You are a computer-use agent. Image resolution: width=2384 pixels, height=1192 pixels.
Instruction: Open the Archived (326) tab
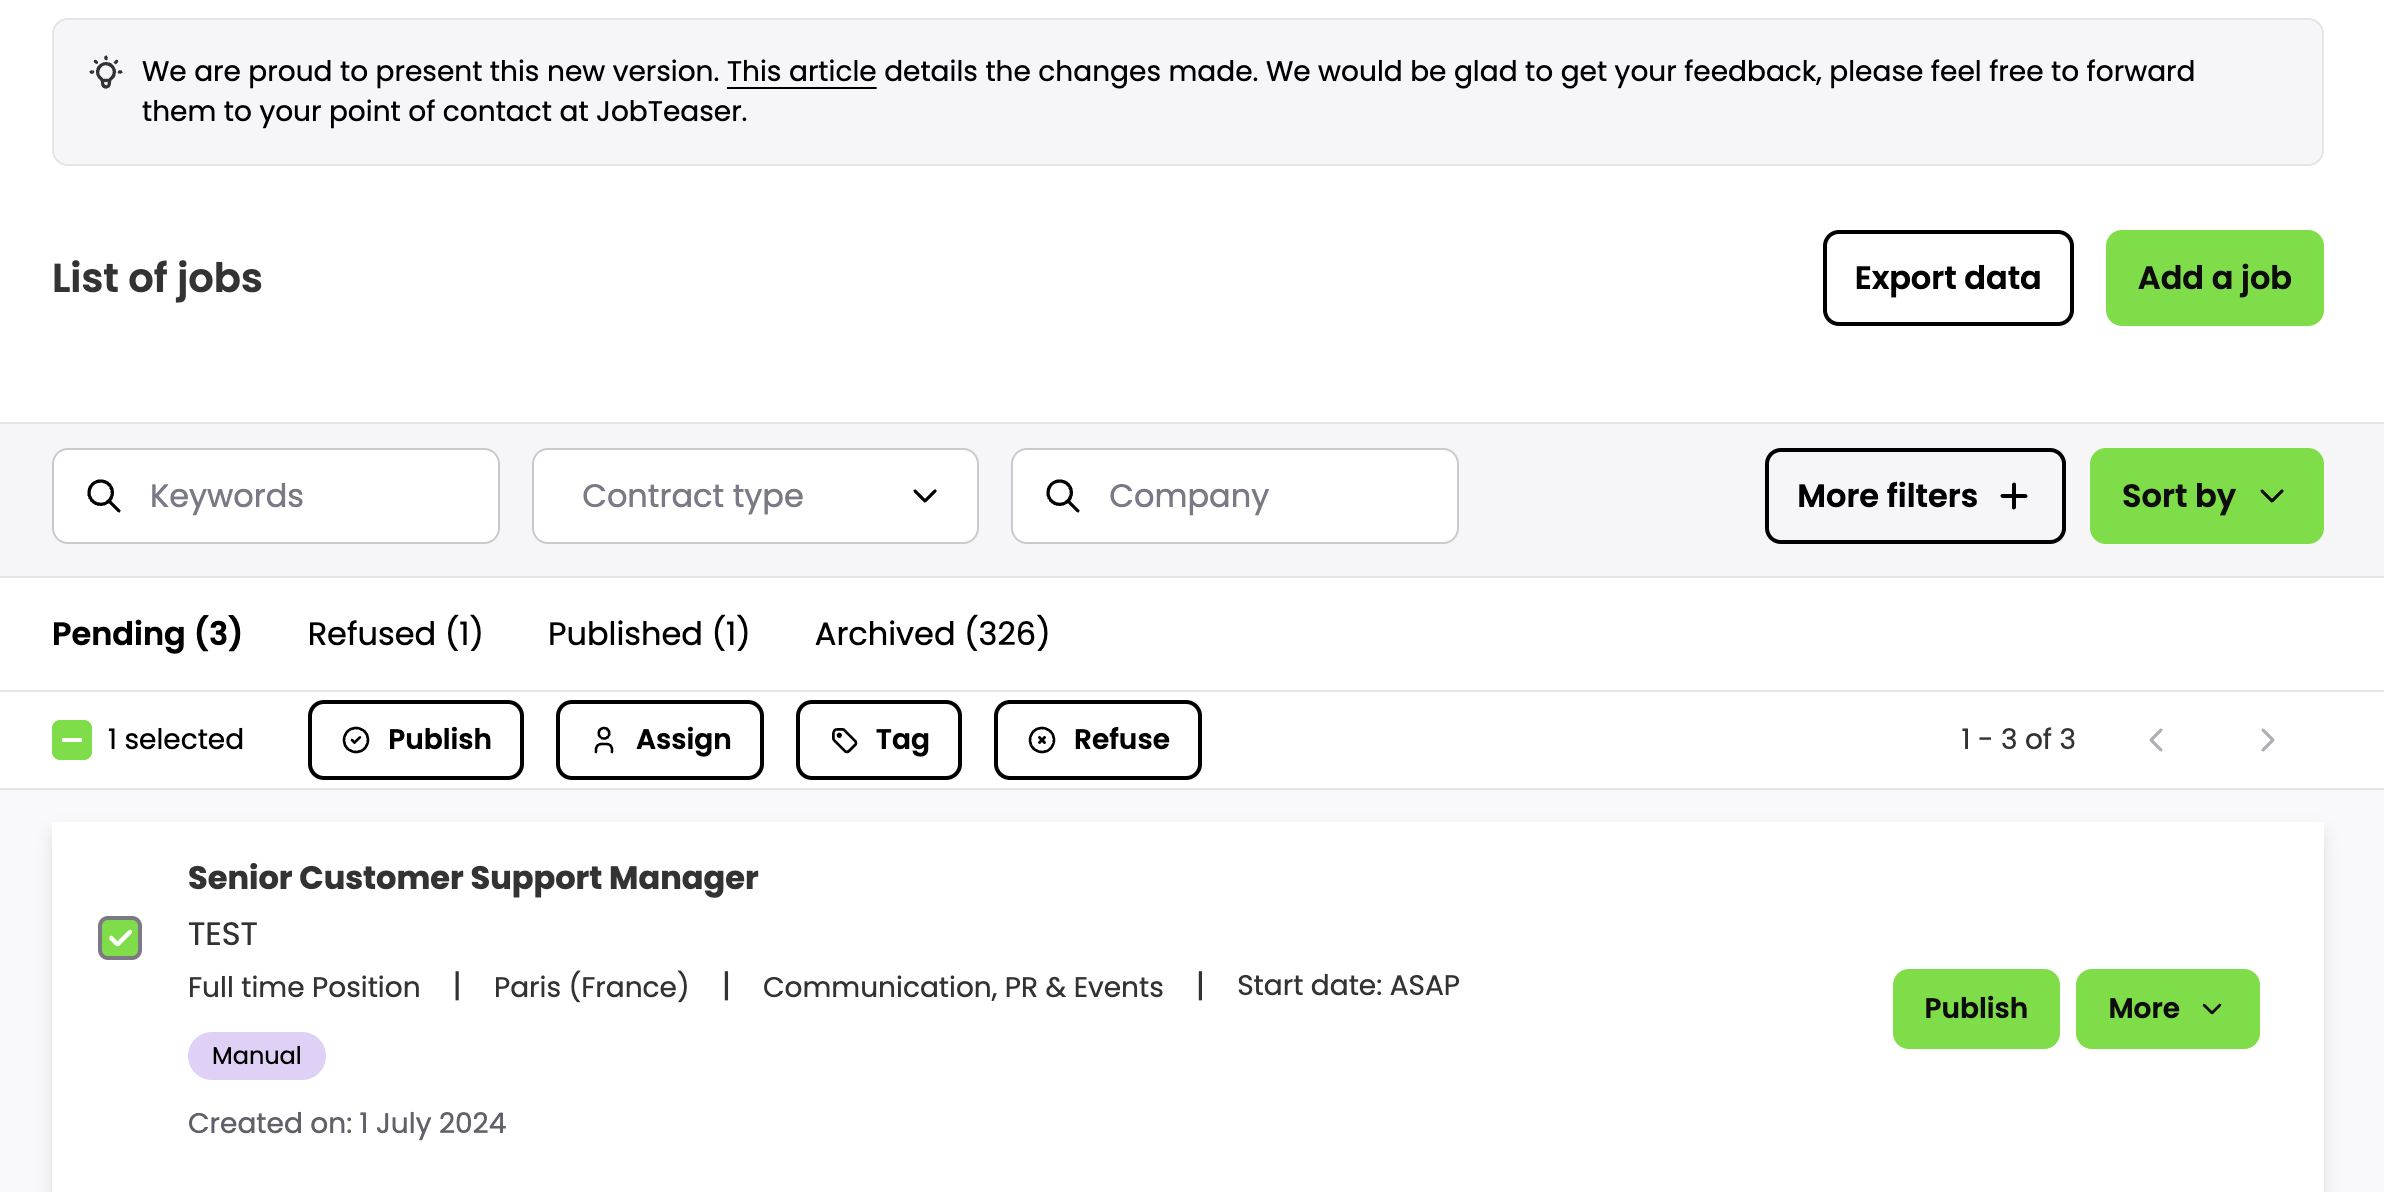pyautogui.click(x=931, y=634)
